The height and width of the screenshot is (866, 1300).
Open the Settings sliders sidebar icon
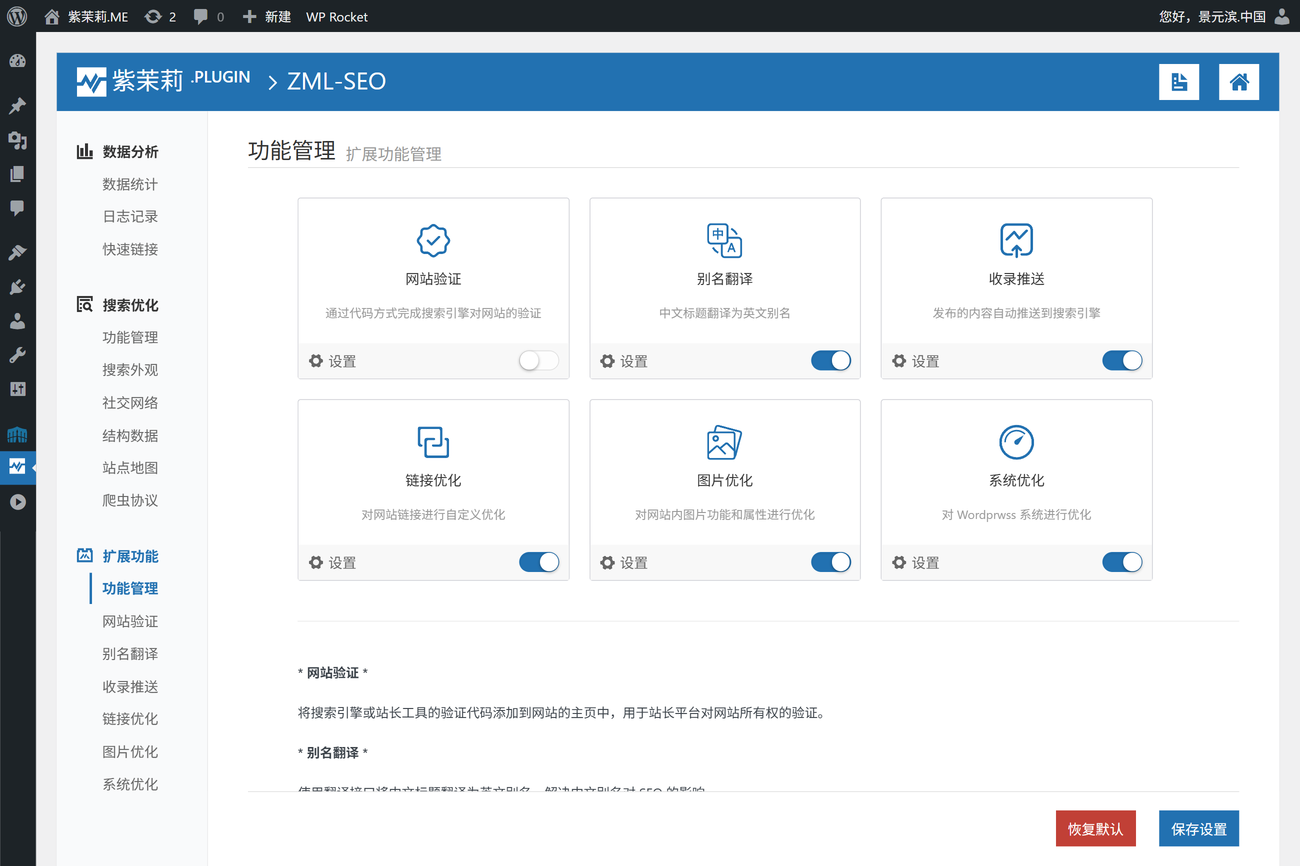17,389
